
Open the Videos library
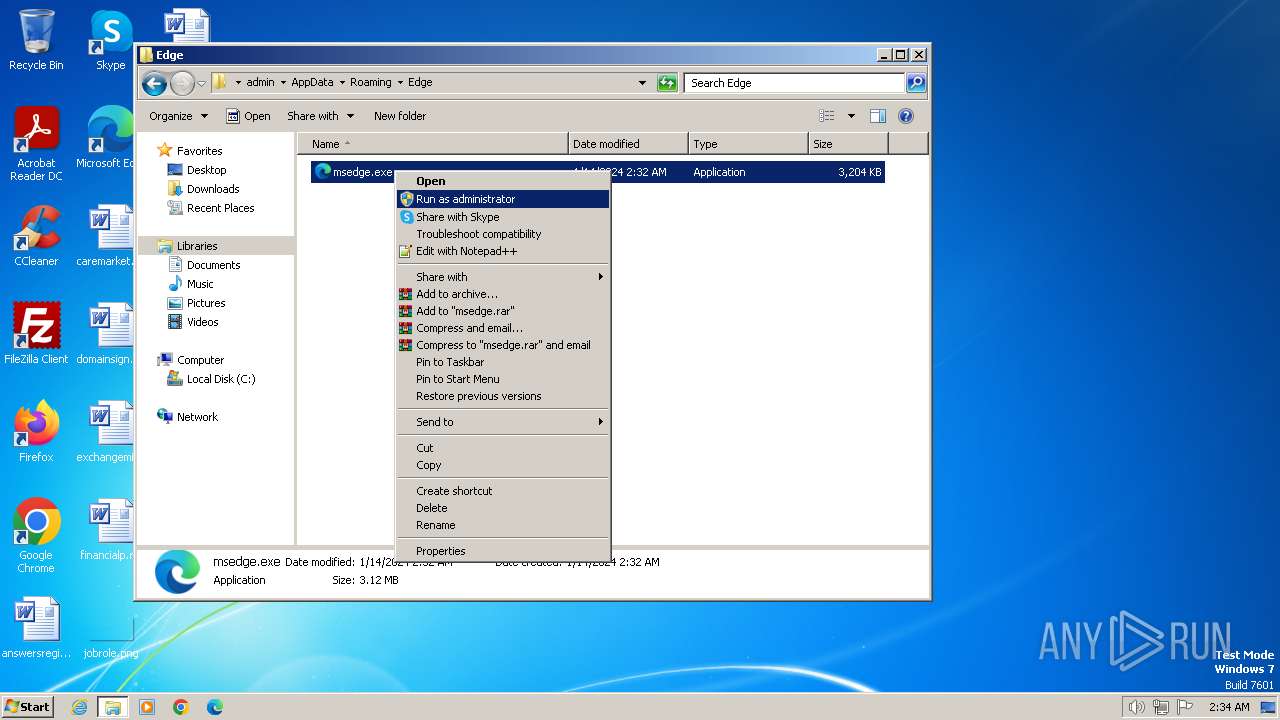(x=202, y=322)
